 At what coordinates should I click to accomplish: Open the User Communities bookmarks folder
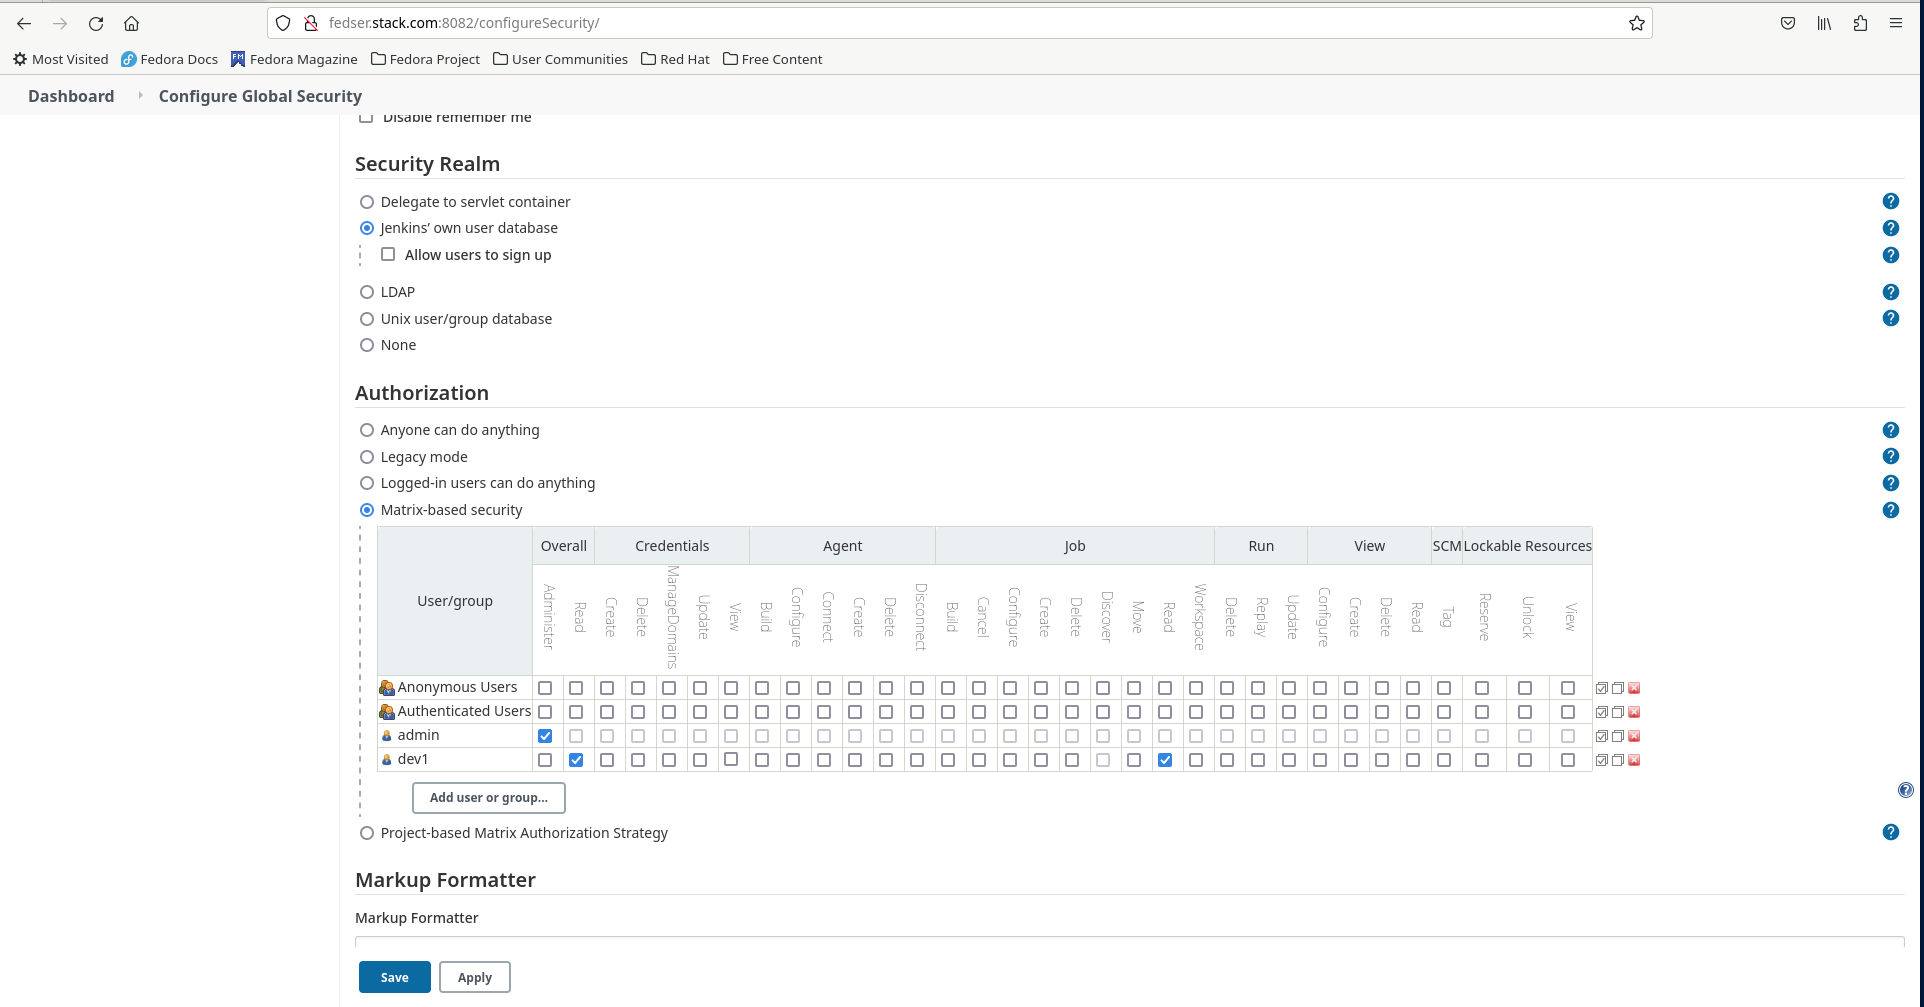coord(560,59)
